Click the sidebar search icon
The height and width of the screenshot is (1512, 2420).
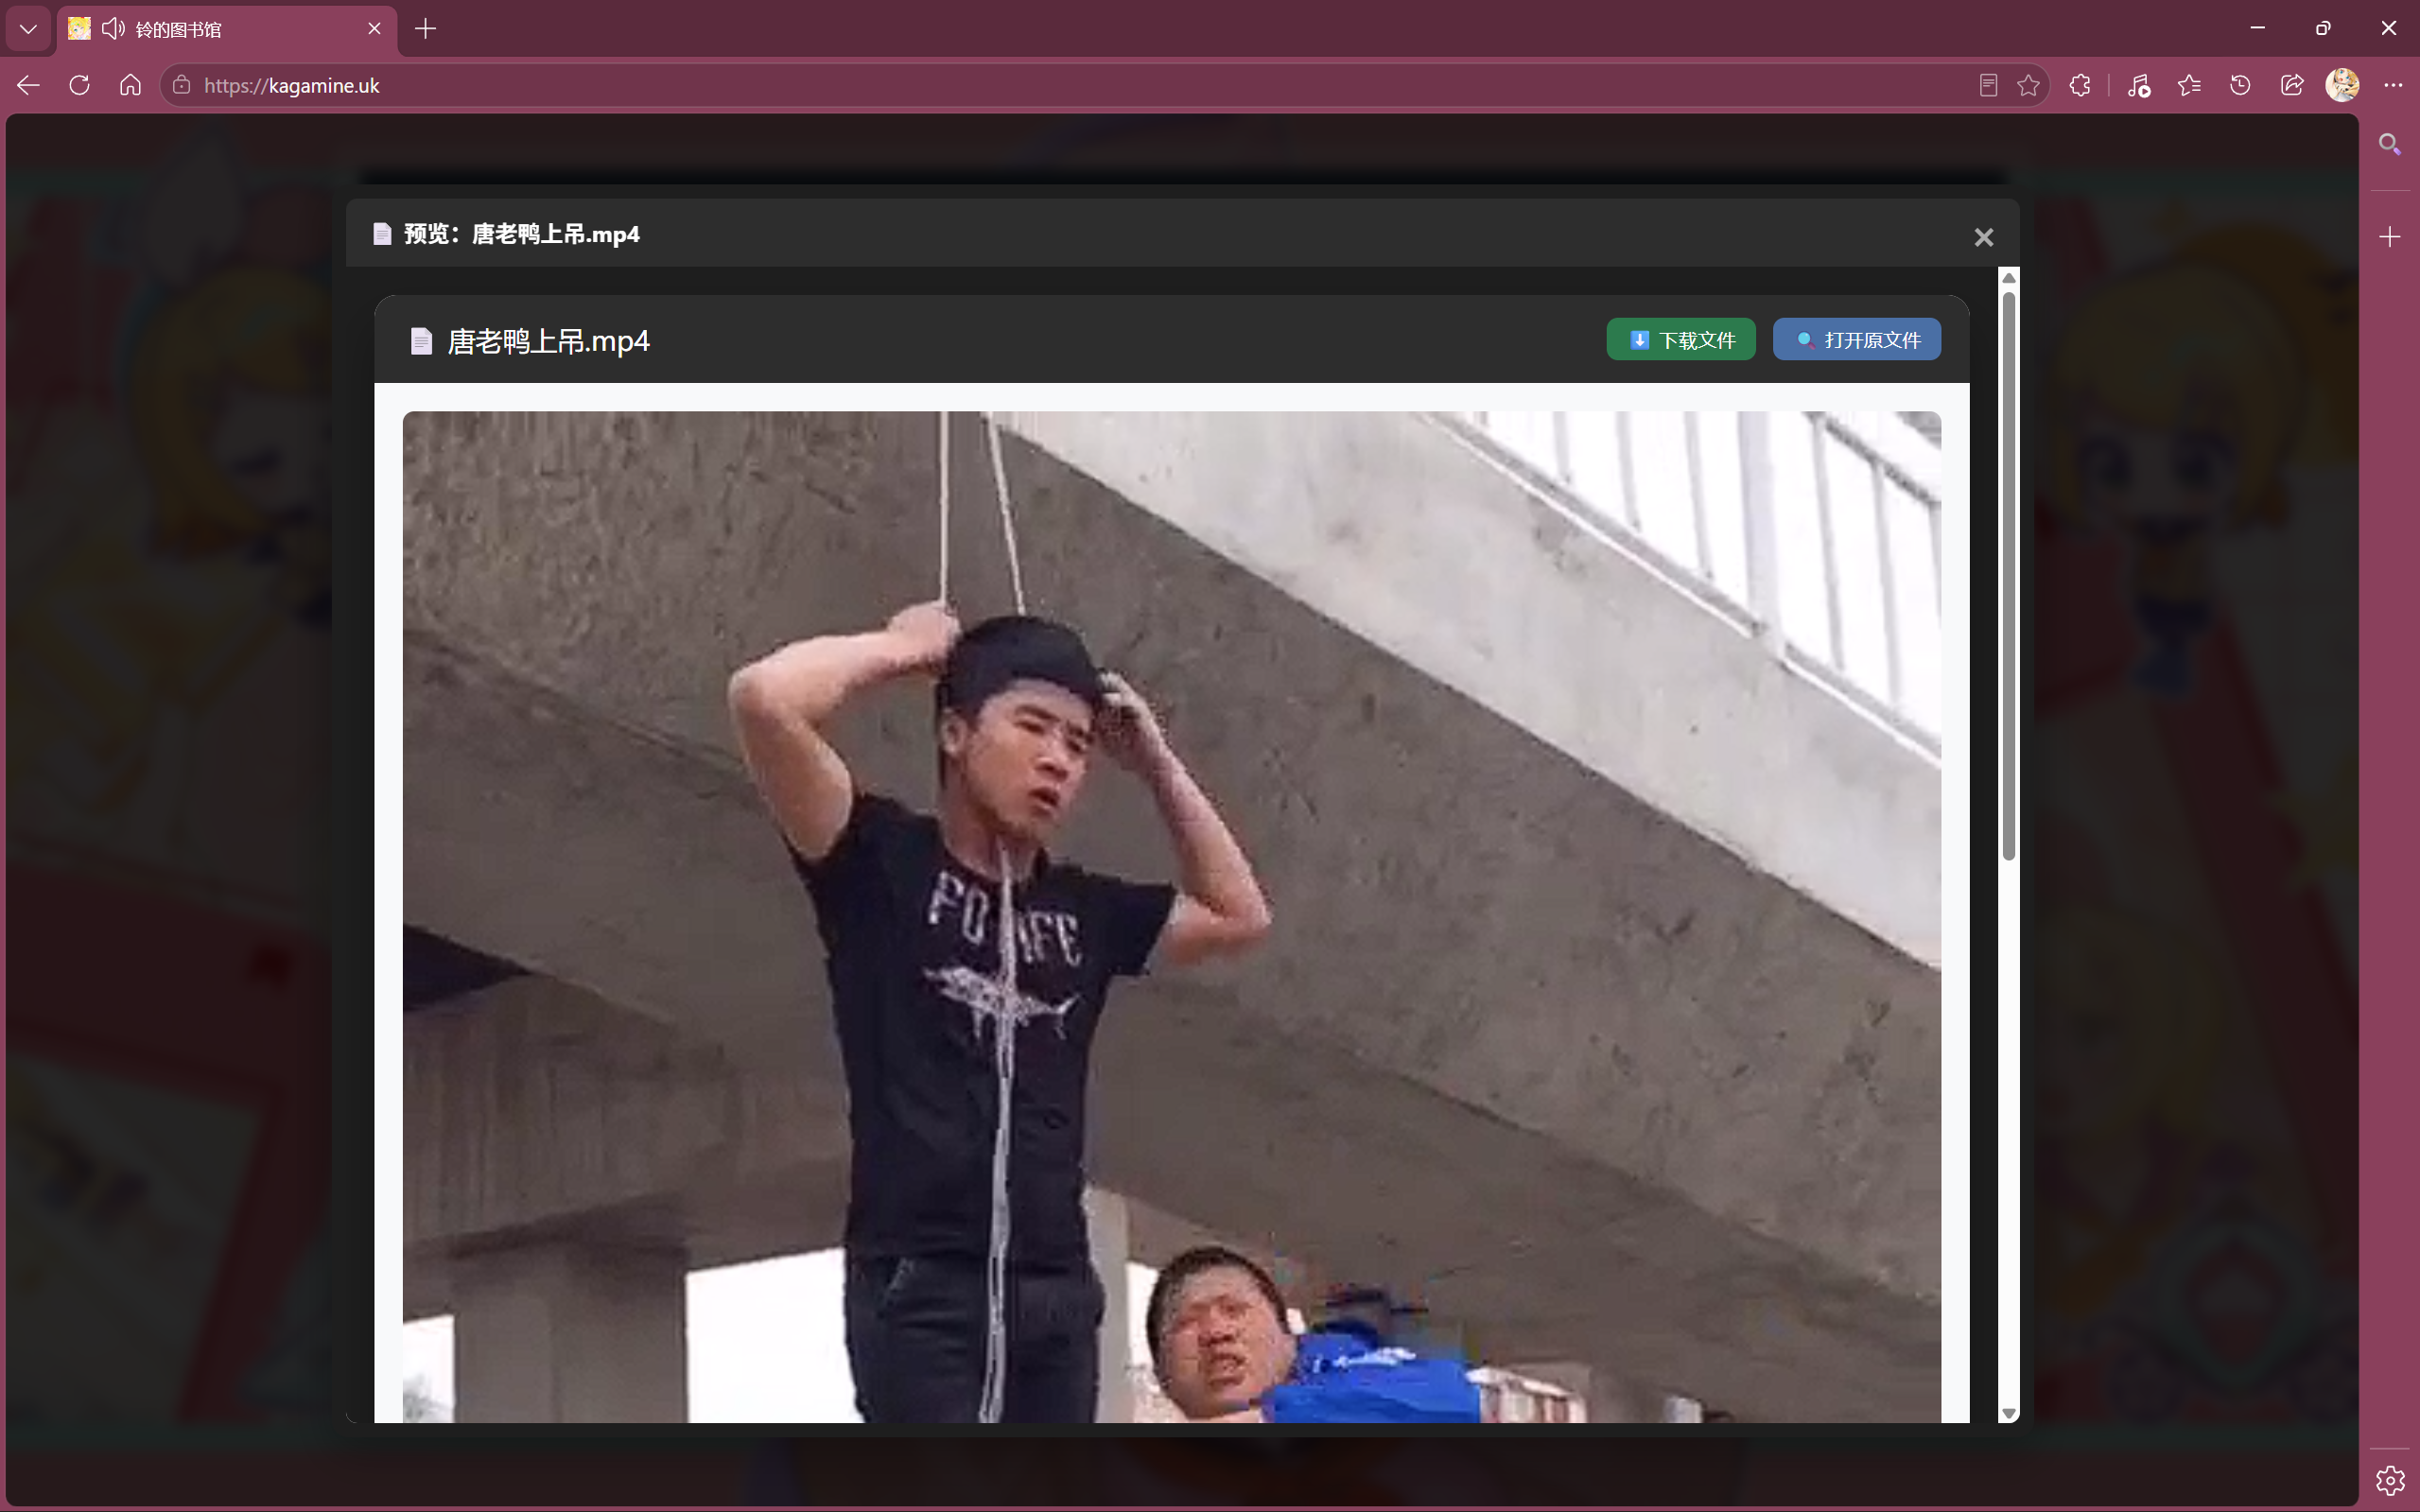[x=2389, y=145]
